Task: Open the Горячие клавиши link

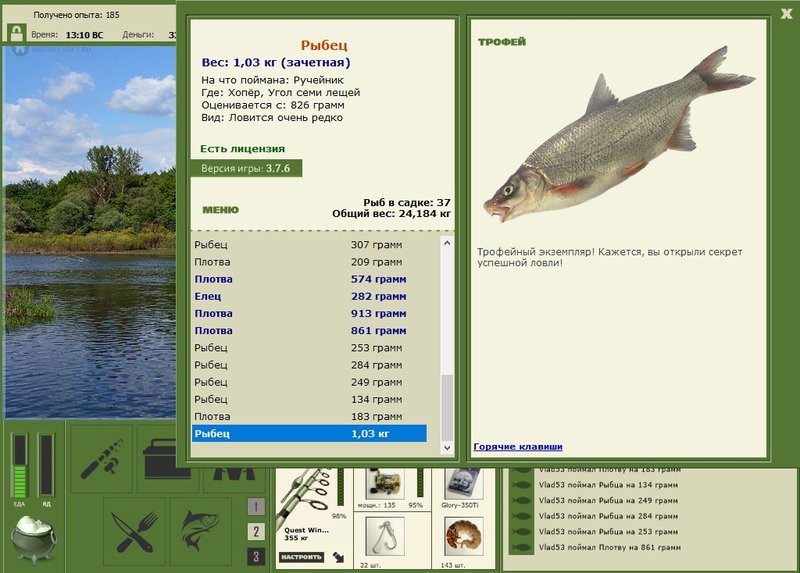Action: coord(518,446)
